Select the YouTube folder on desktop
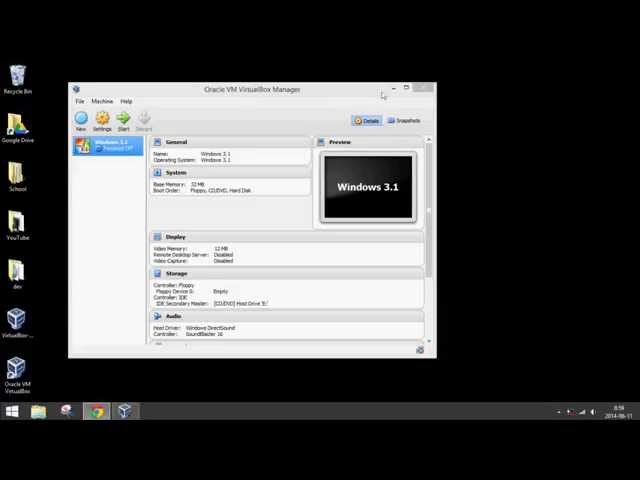Image resolution: width=640 pixels, height=480 pixels. point(18,225)
